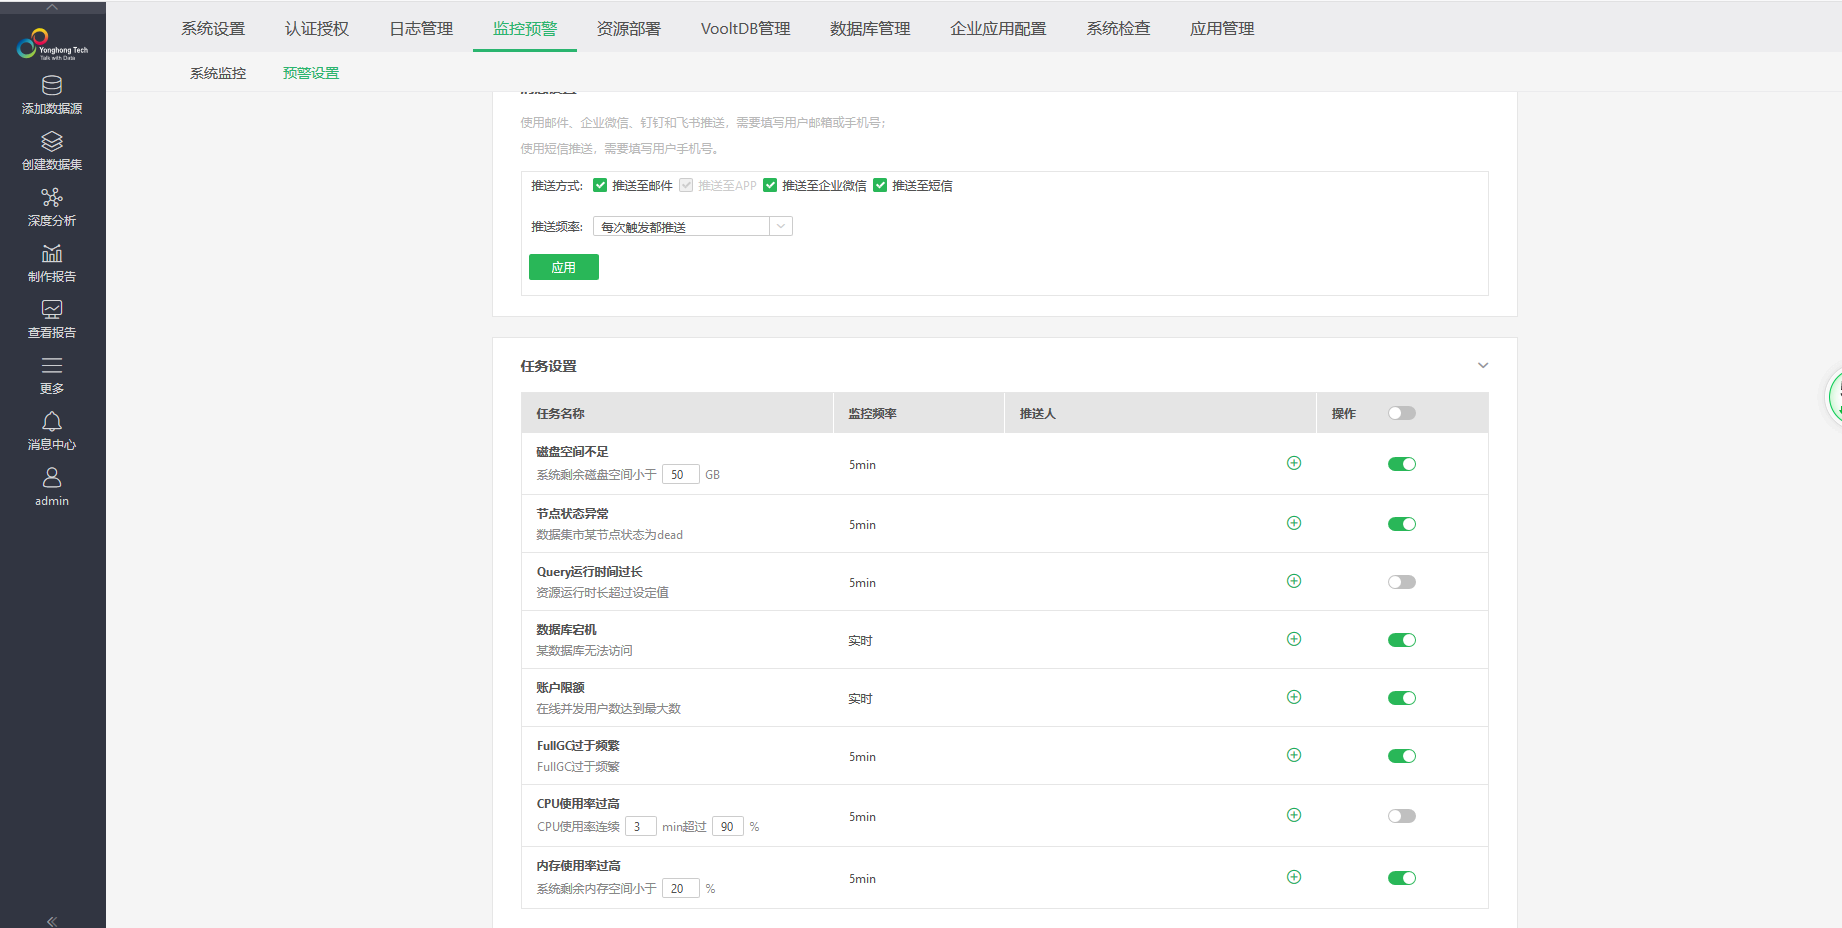Enable the CPU使用率过高 task switch

(1402, 816)
